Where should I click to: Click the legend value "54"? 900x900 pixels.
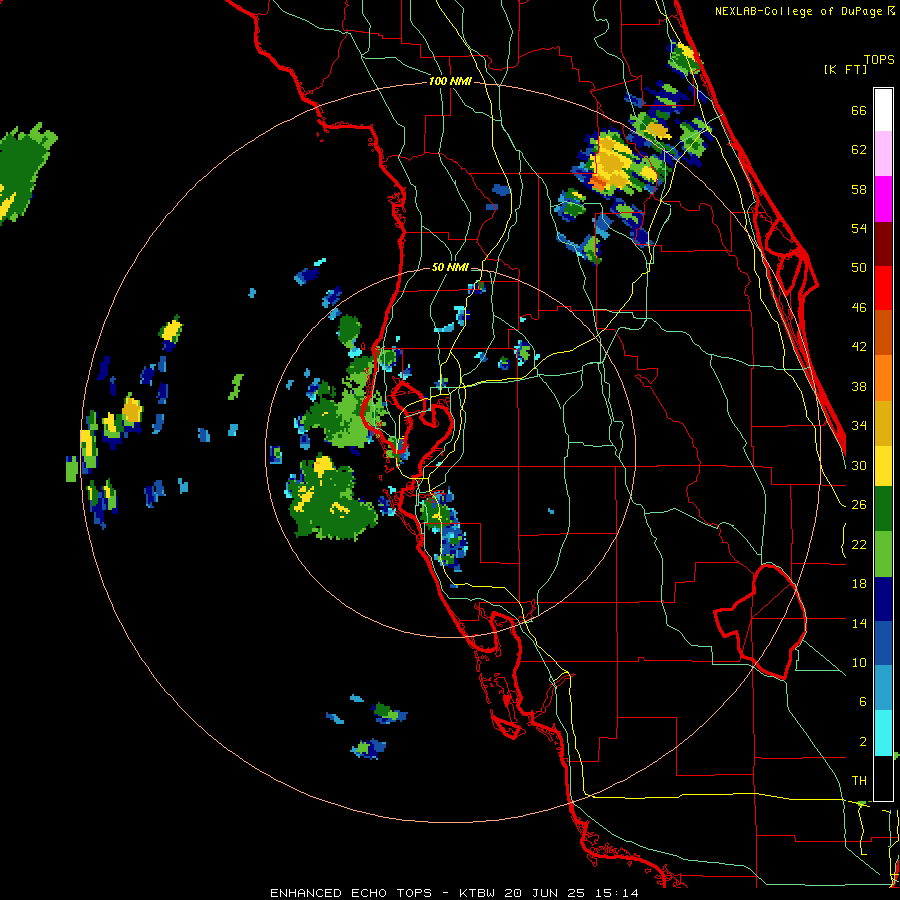859,228
